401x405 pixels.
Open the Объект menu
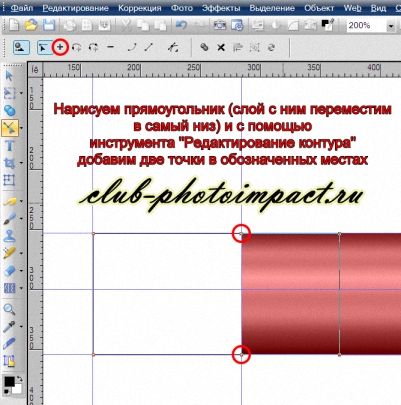pyautogui.click(x=319, y=8)
